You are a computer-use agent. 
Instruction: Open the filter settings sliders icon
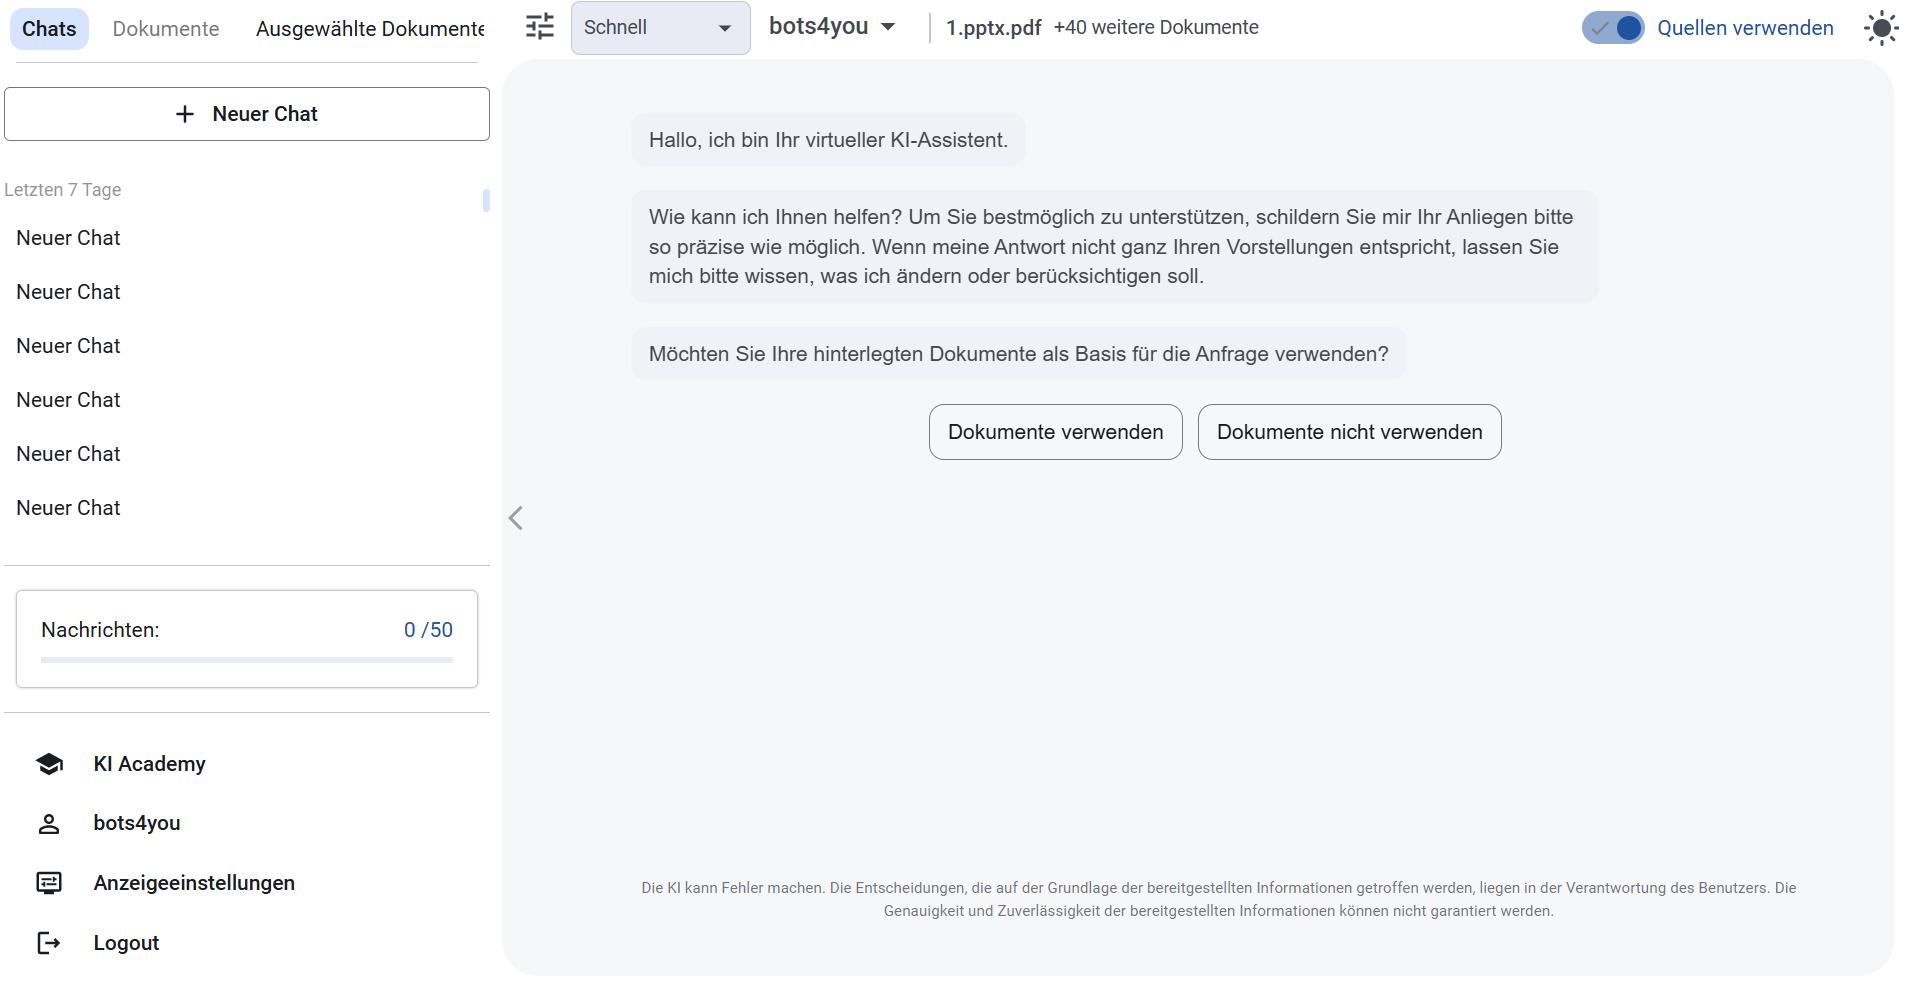coord(540,27)
